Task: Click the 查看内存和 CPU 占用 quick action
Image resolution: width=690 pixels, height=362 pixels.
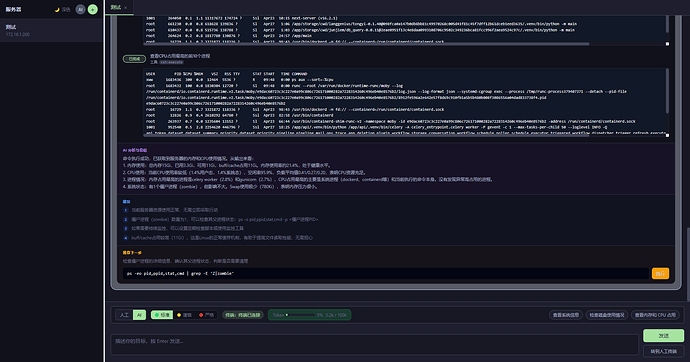Action: (x=655, y=315)
